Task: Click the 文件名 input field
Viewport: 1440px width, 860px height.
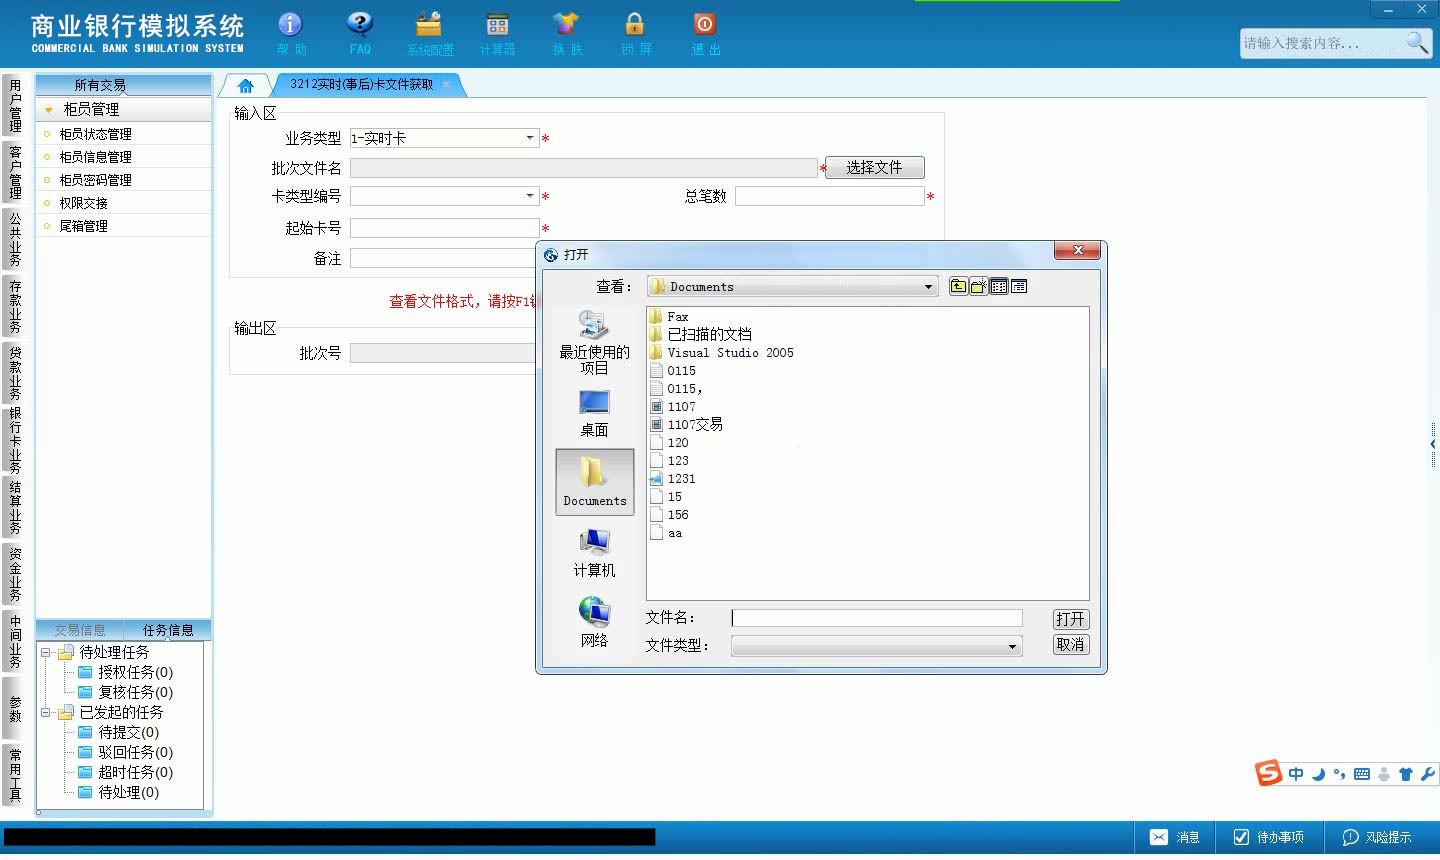Action: click(x=877, y=618)
